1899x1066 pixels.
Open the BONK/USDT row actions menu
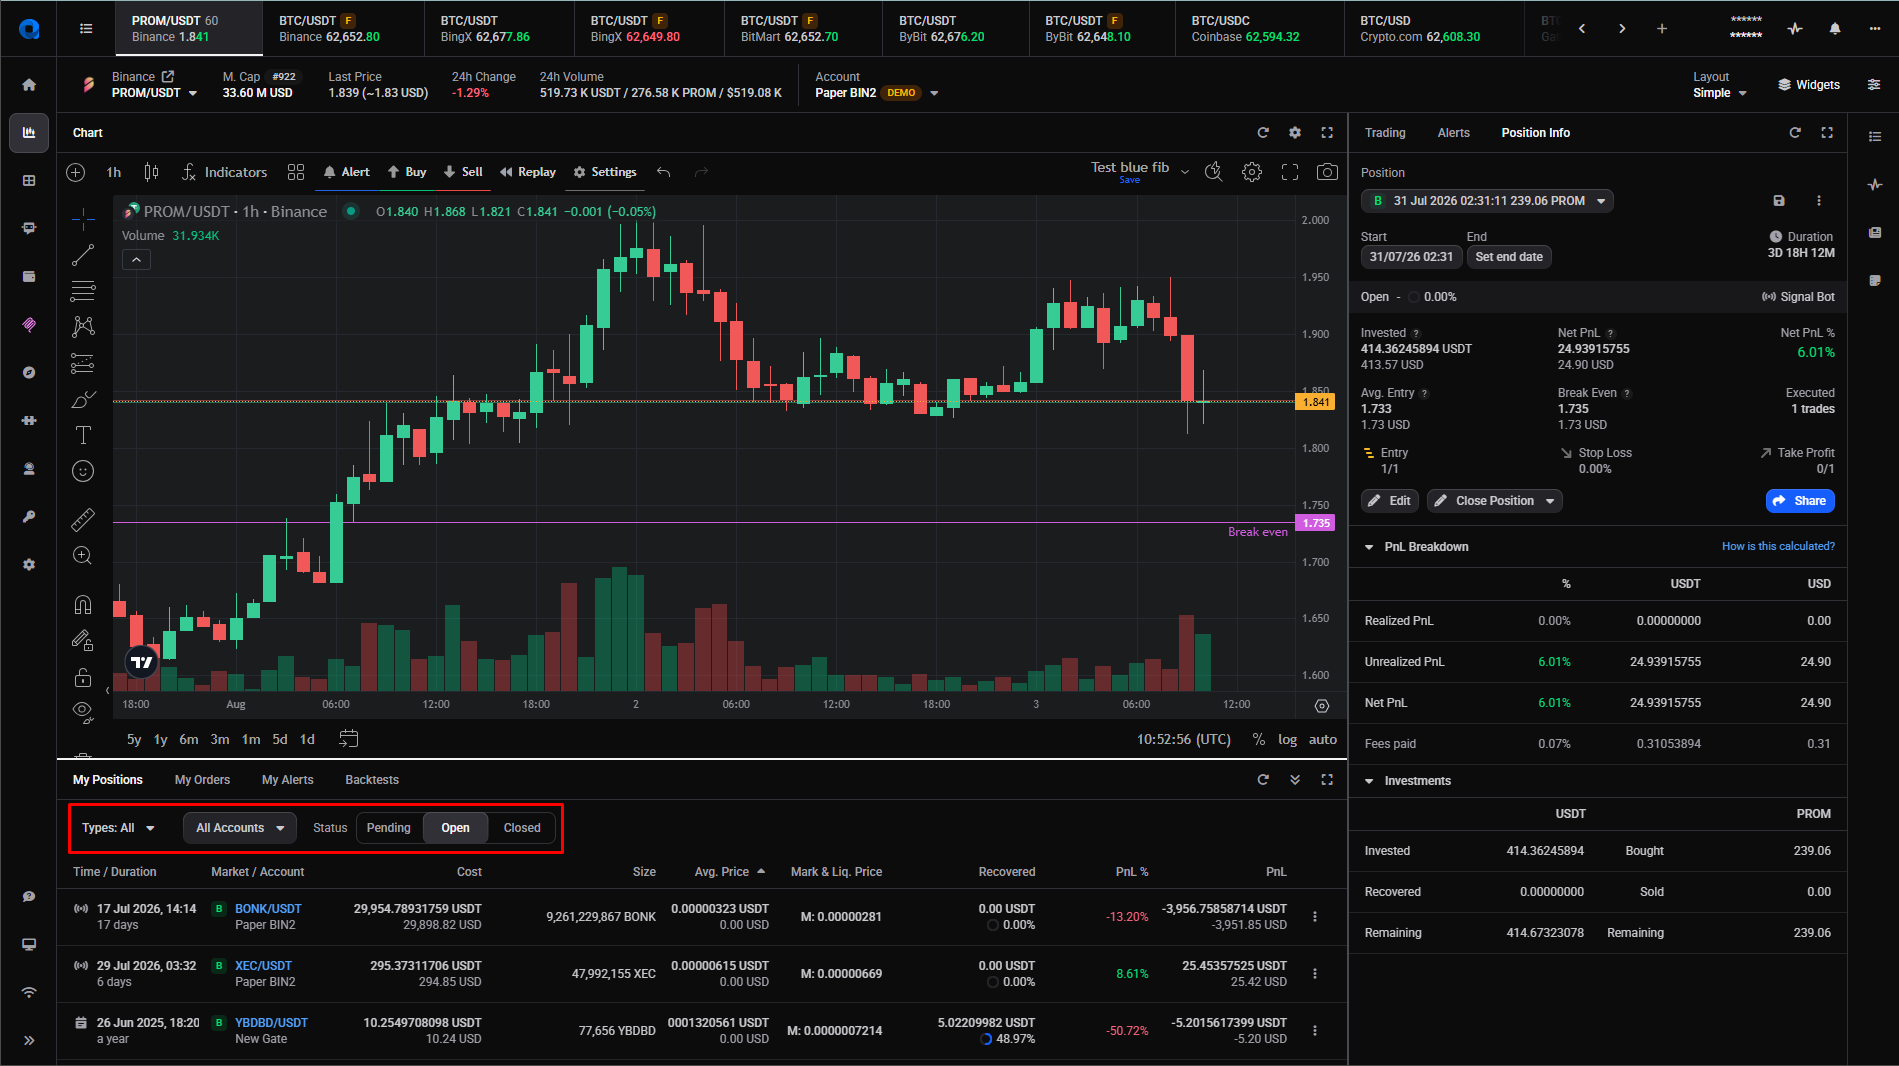pos(1315,917)
